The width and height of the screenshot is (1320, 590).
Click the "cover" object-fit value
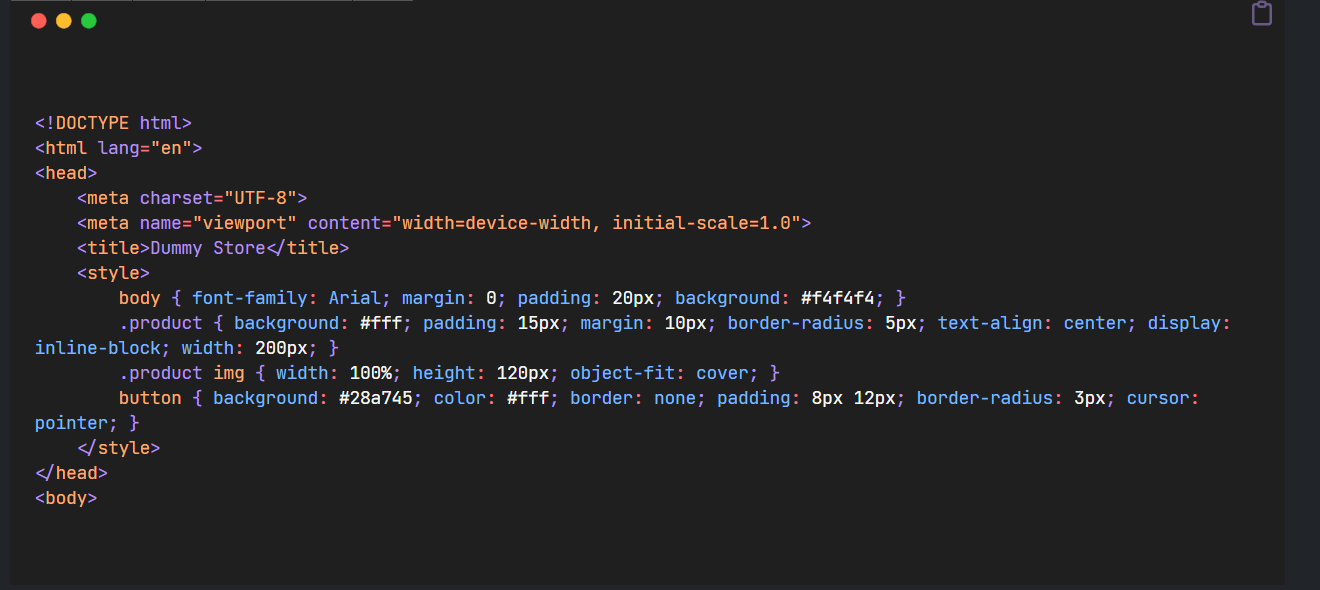coord(723,373)
